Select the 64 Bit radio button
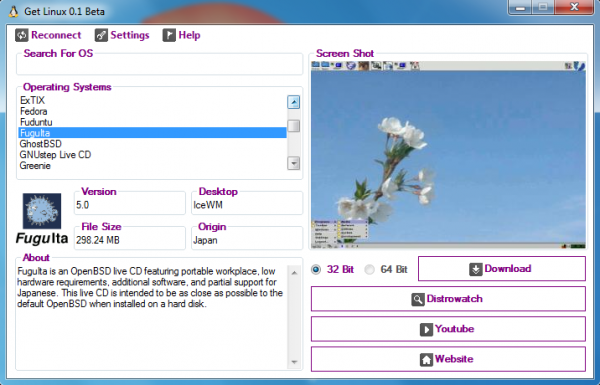The width and height of the screenshot is (600, 385). 369,269
